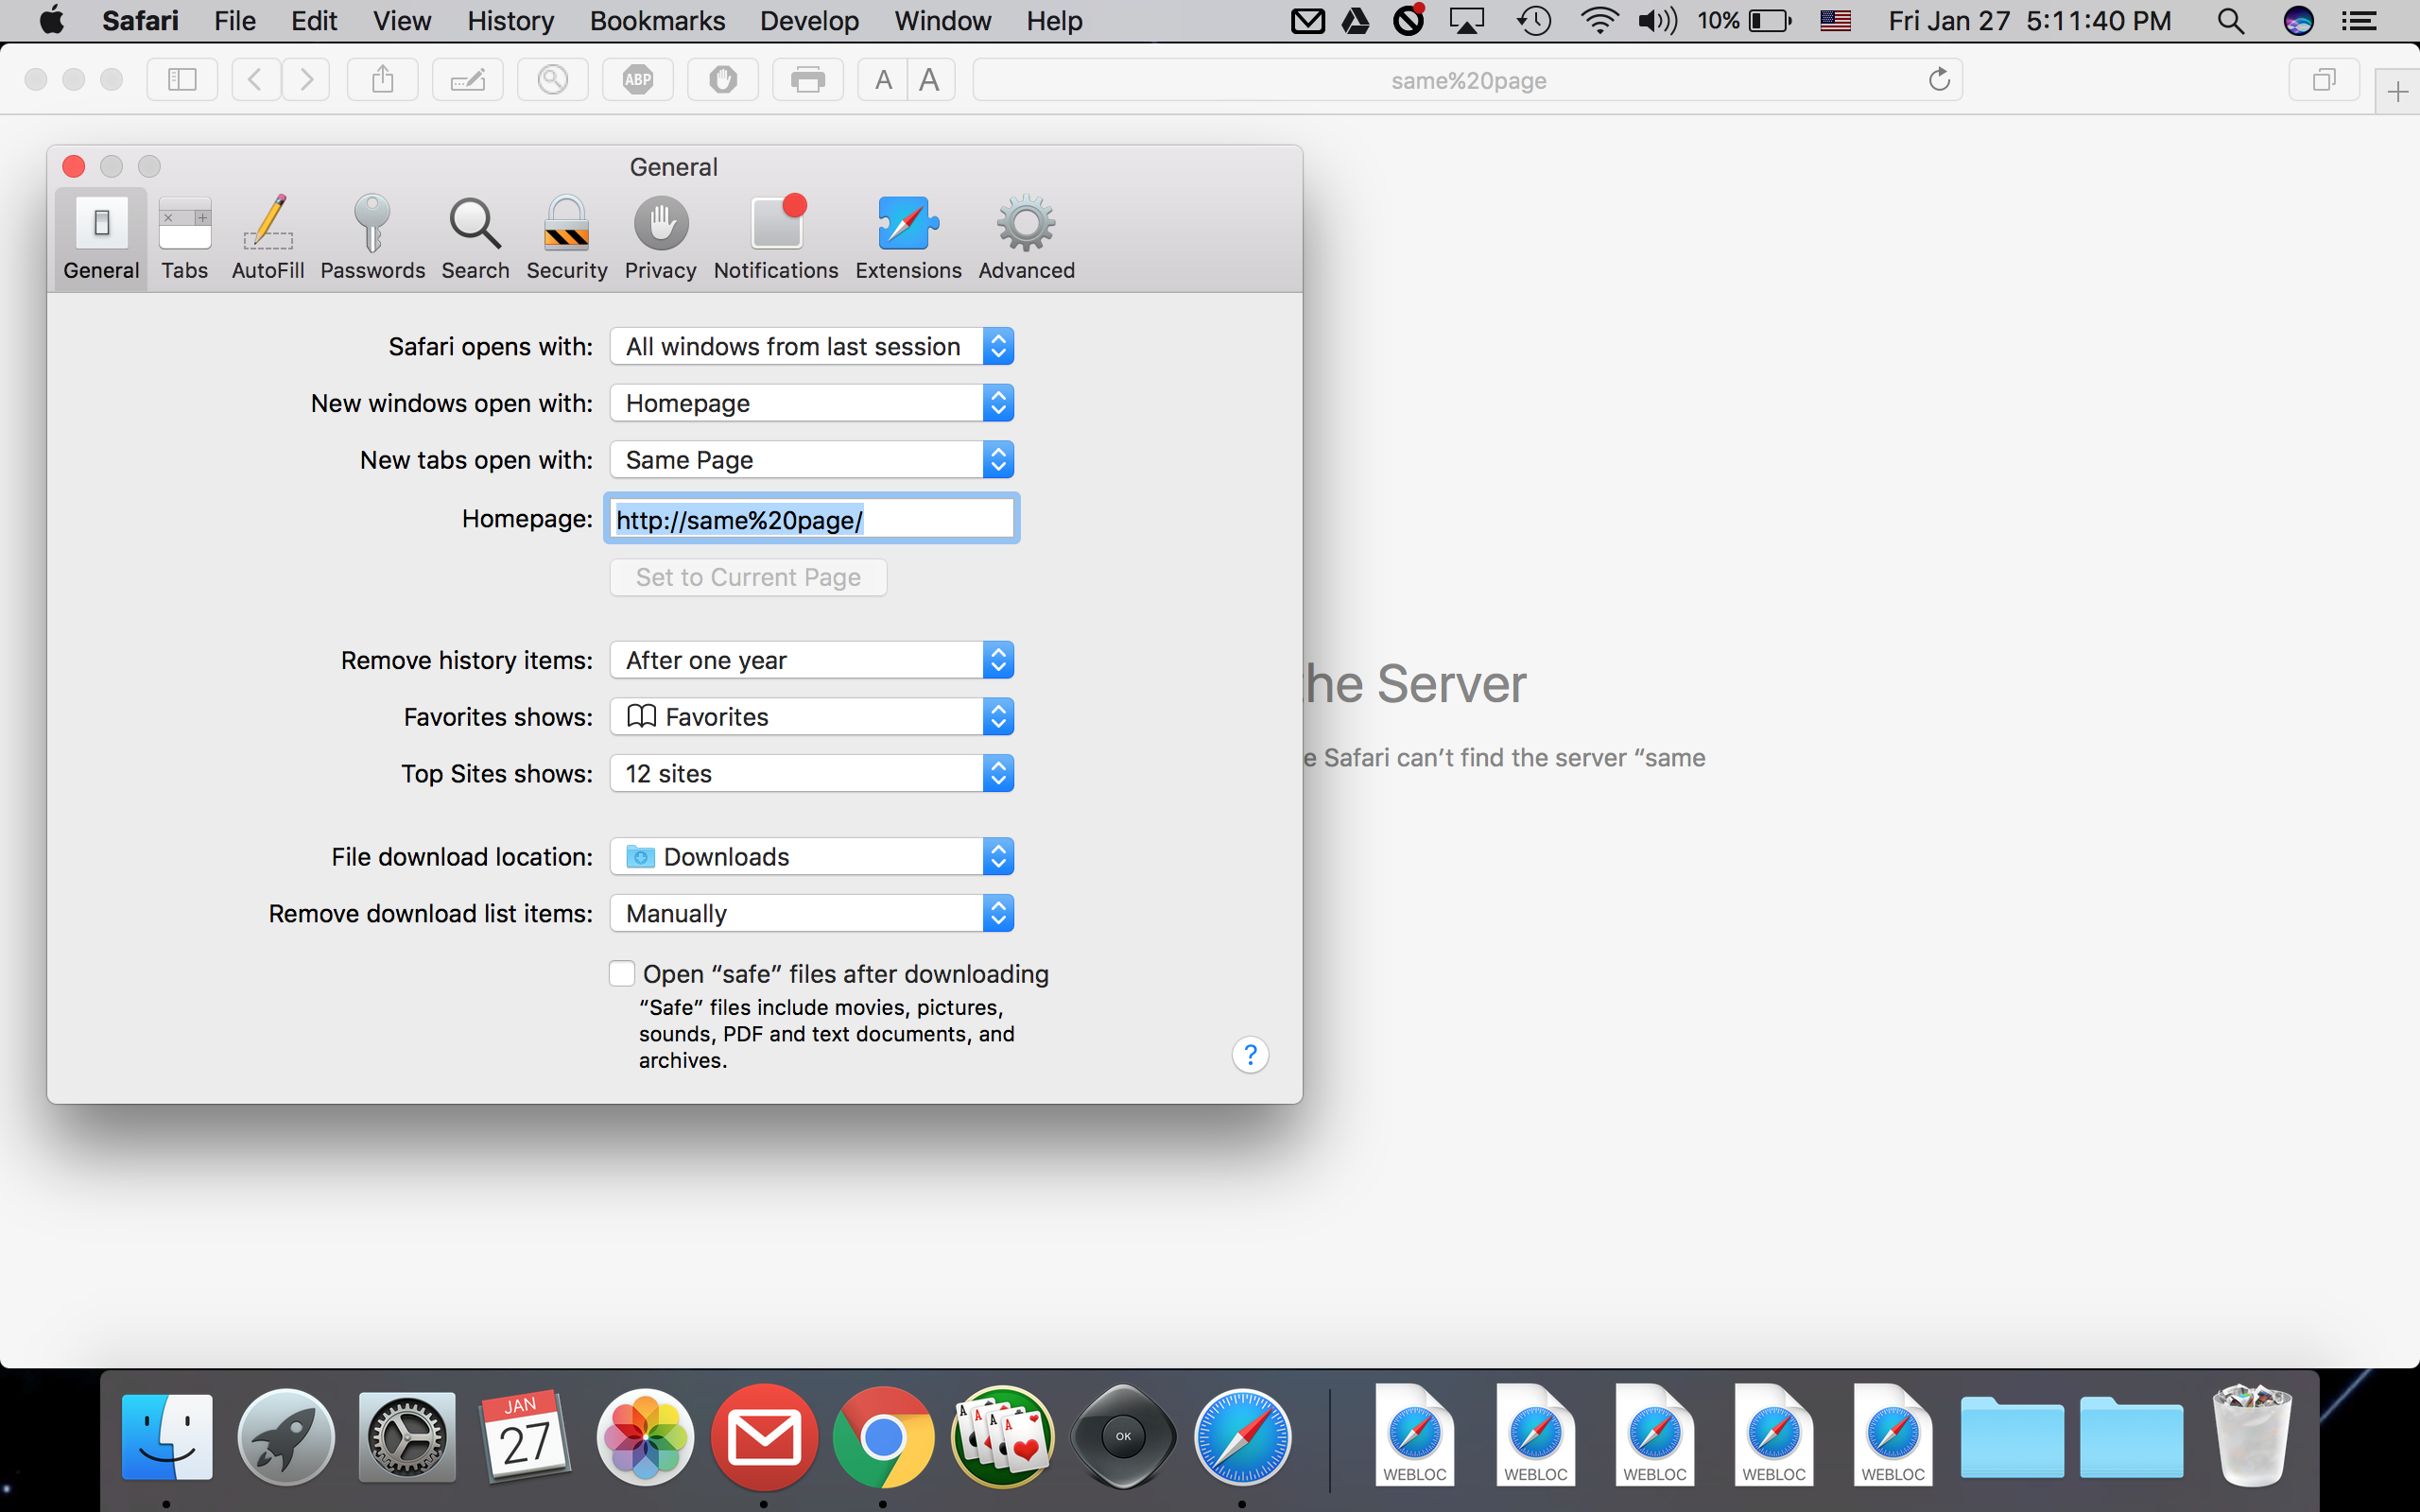Increase text size with the large A button
Viewport: 2420px width, 1512px height.
click(930, 80)
